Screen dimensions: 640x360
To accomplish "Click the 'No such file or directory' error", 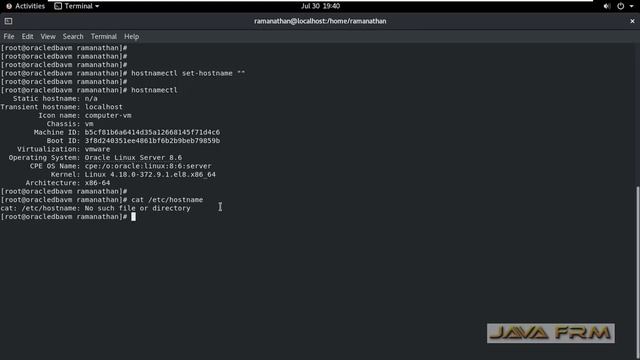I will 138,208.
